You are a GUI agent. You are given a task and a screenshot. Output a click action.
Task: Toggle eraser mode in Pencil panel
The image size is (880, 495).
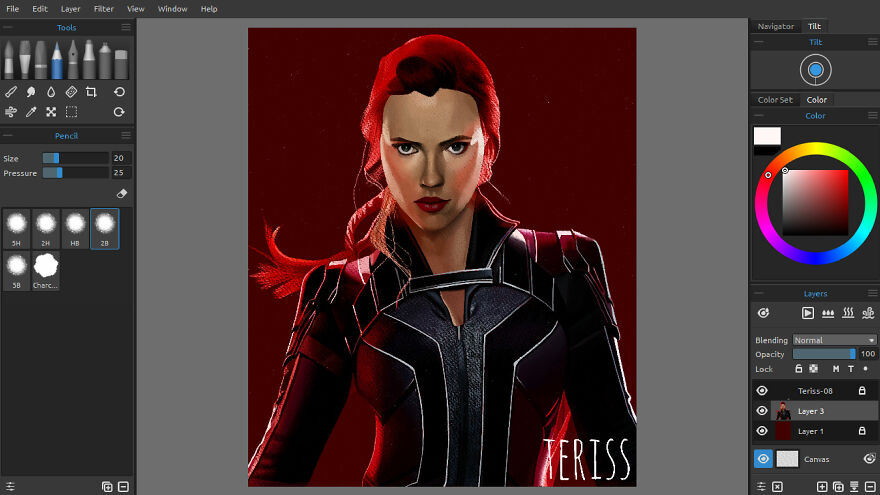click(x=122, y=194)
